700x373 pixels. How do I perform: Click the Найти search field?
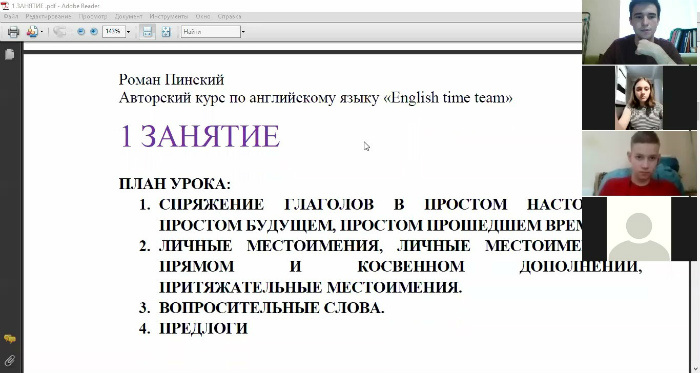[211, 32]
